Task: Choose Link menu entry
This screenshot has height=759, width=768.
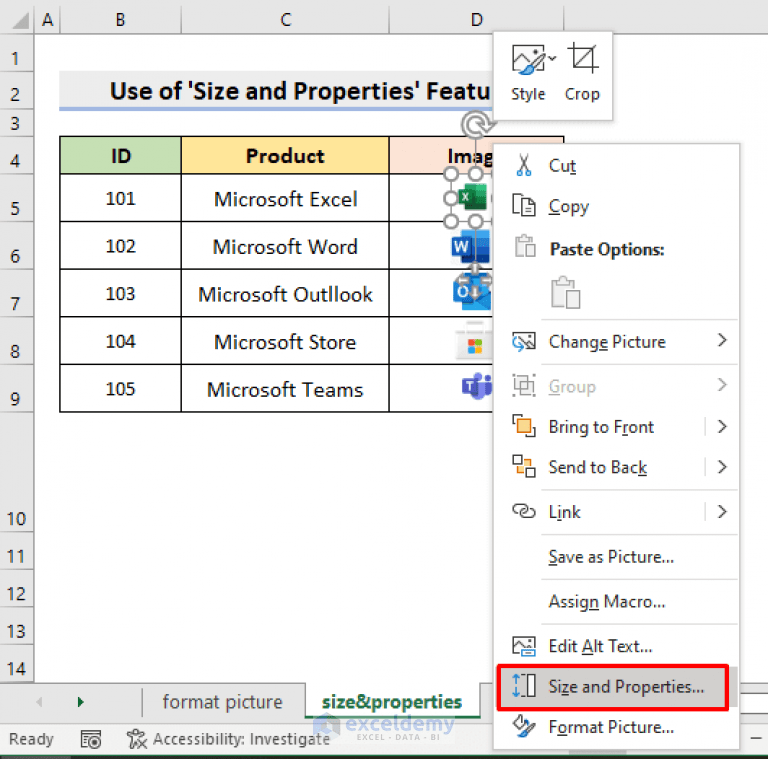Action: pyautogui.click(x=616, y=512)
